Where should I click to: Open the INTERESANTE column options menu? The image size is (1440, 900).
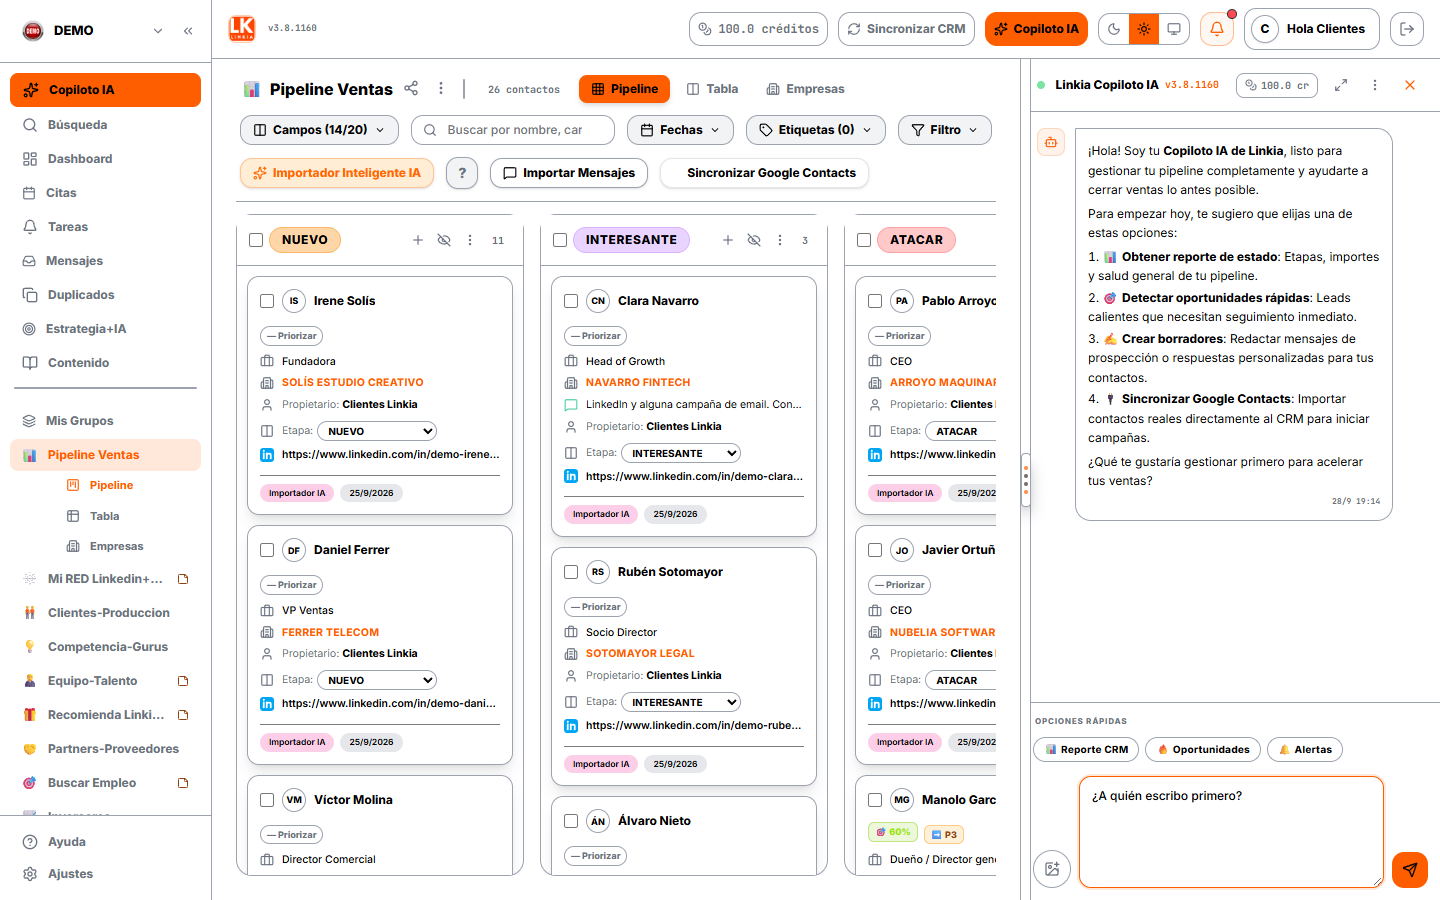tap(780, 240)
